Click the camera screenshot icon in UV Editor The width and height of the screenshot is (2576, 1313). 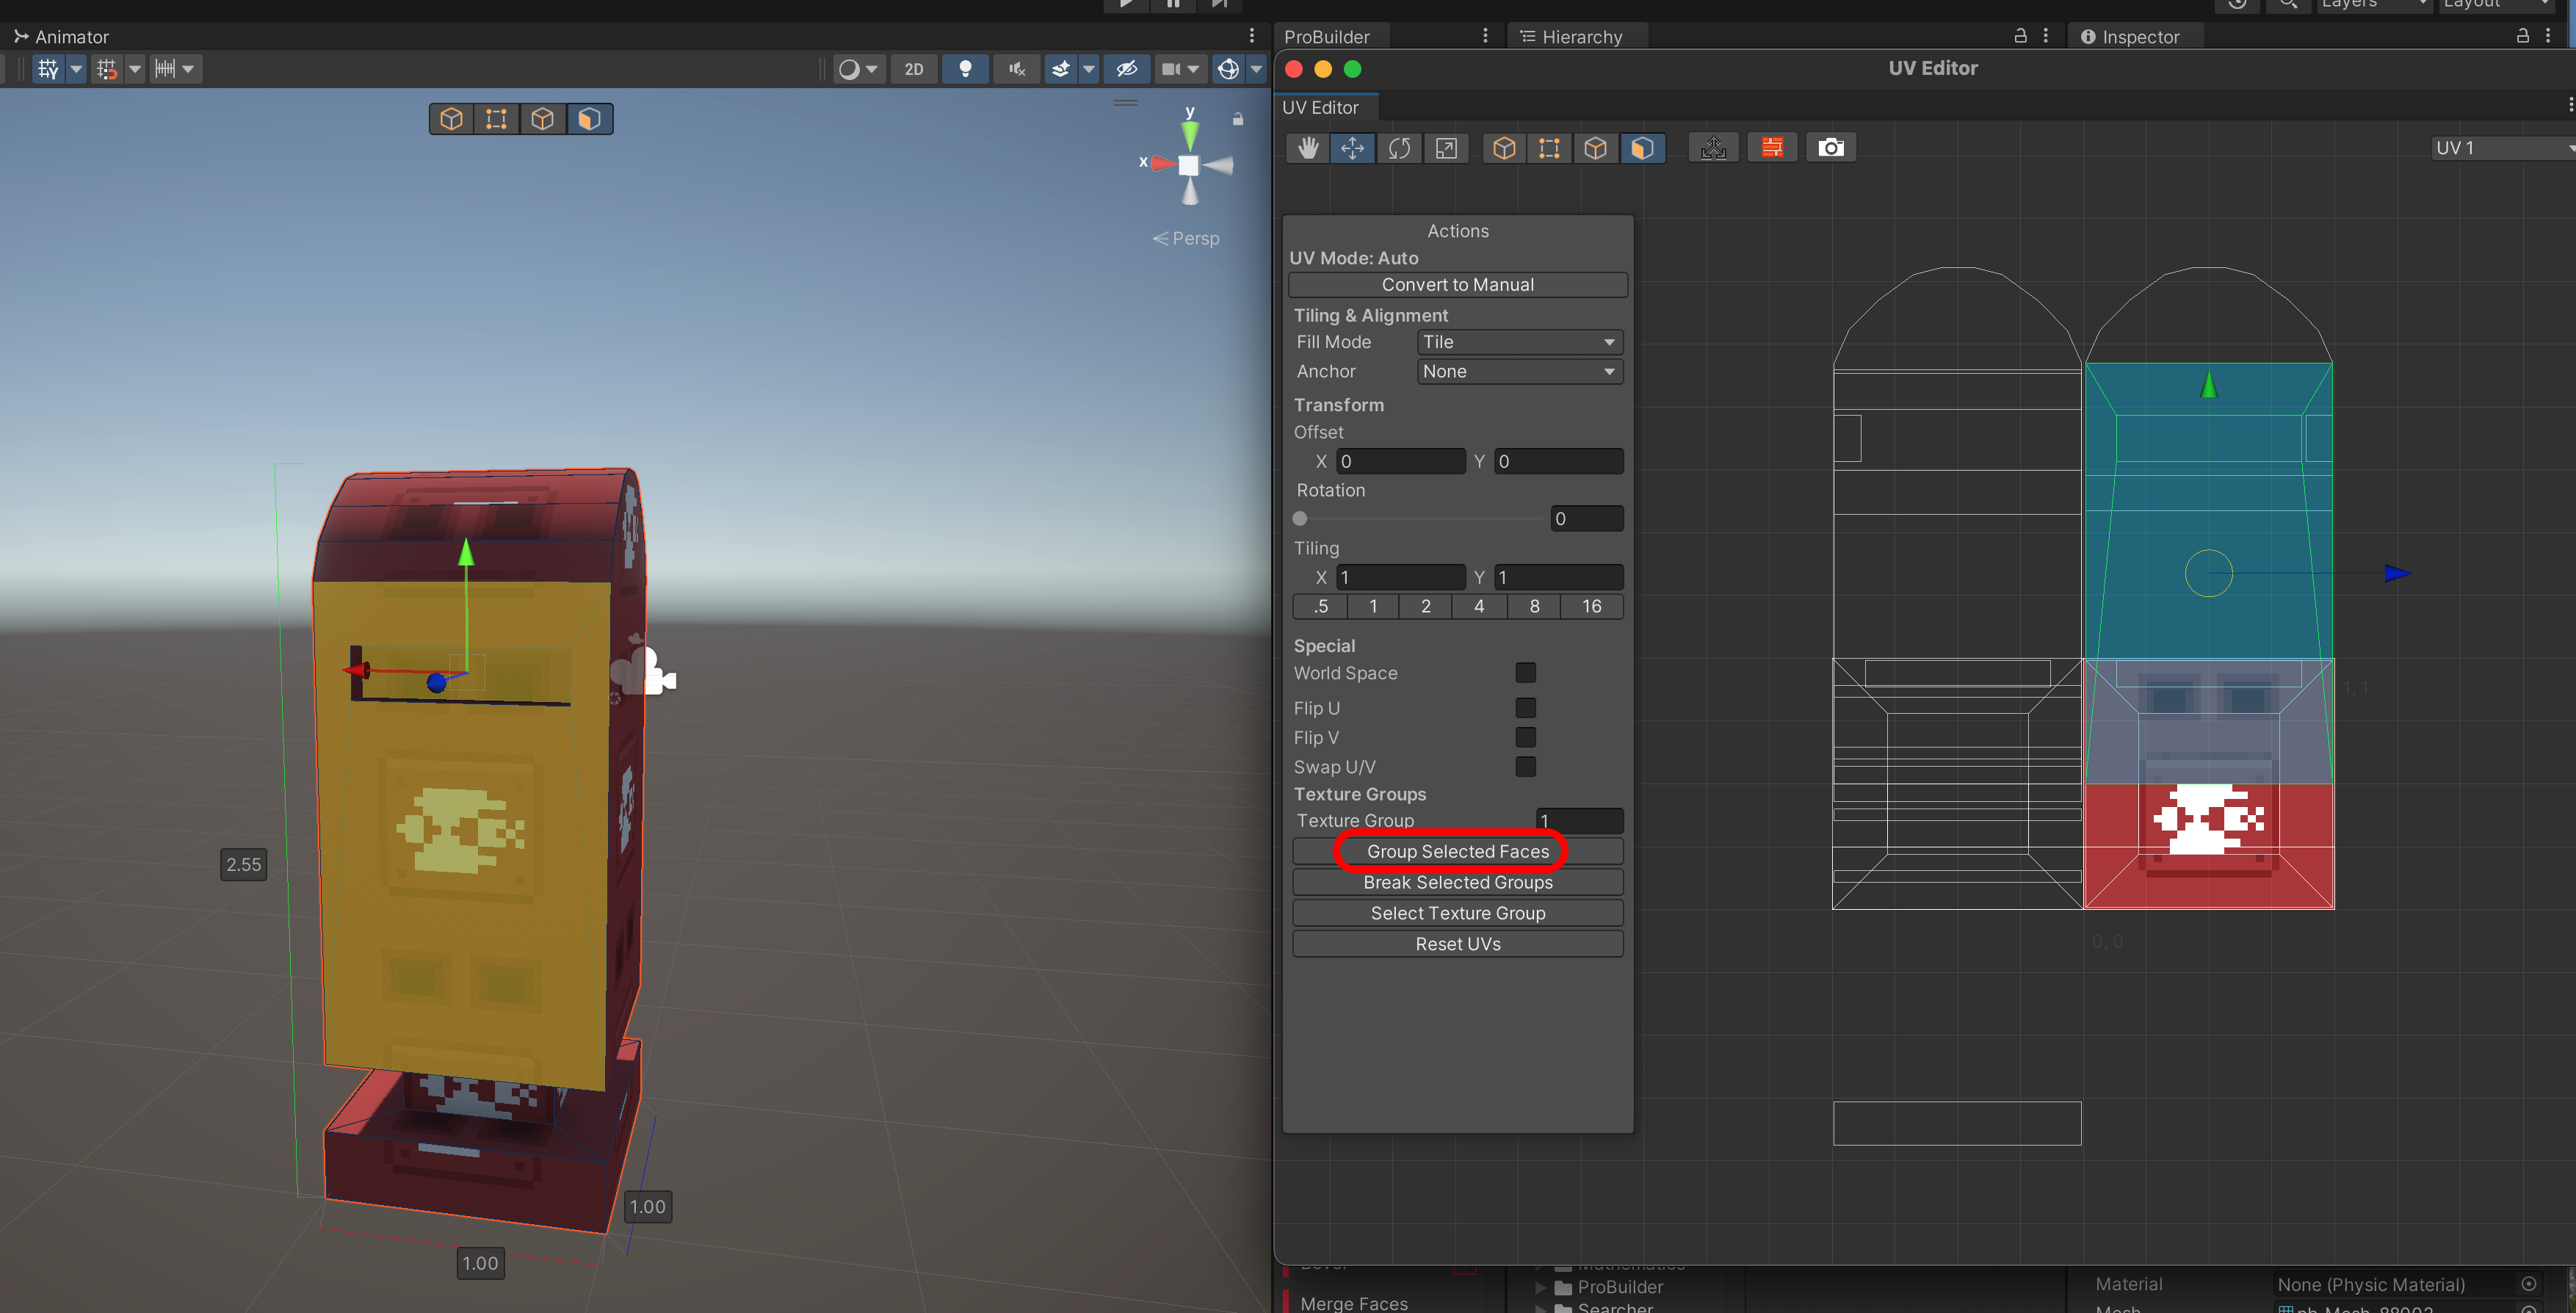(x=1830, y=148)
